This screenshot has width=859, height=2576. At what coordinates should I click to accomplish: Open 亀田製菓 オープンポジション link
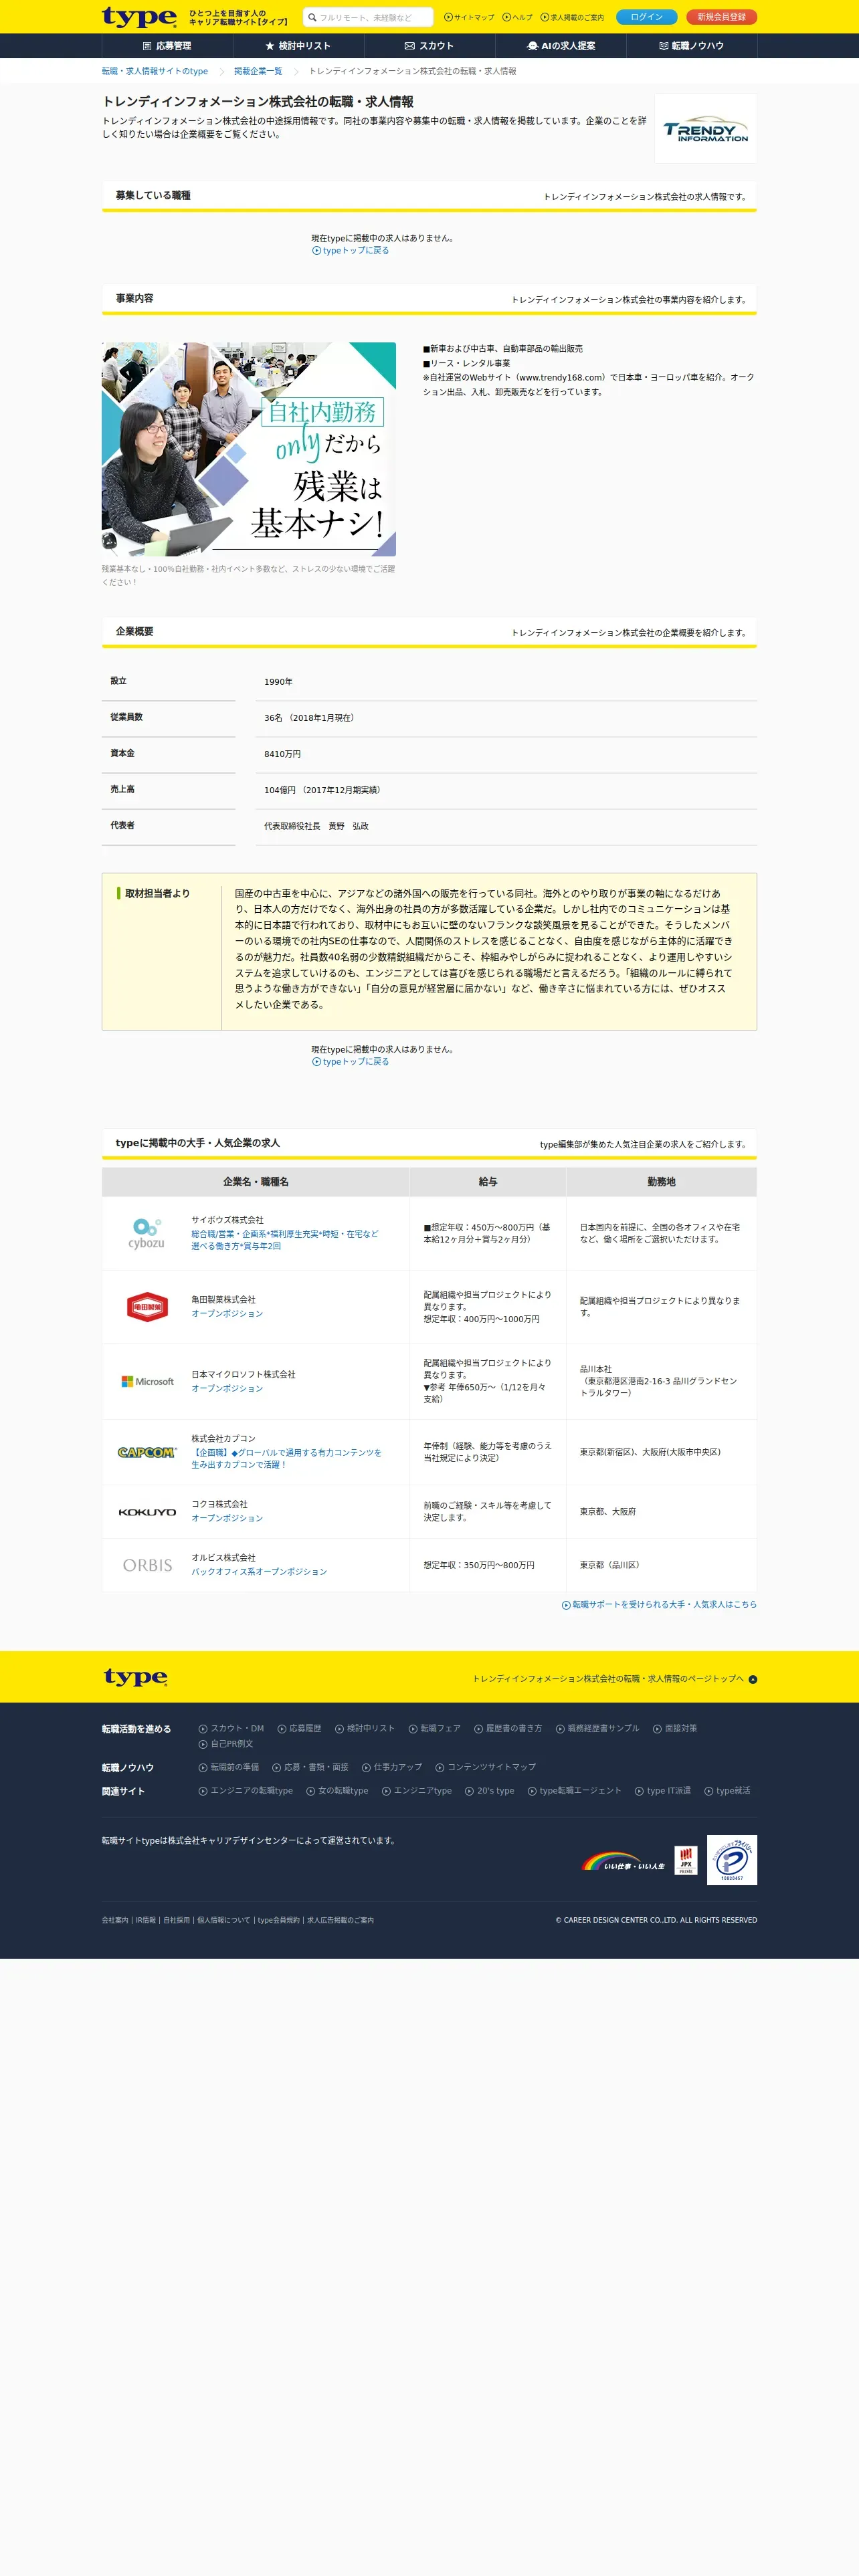tap(227, 1314)
